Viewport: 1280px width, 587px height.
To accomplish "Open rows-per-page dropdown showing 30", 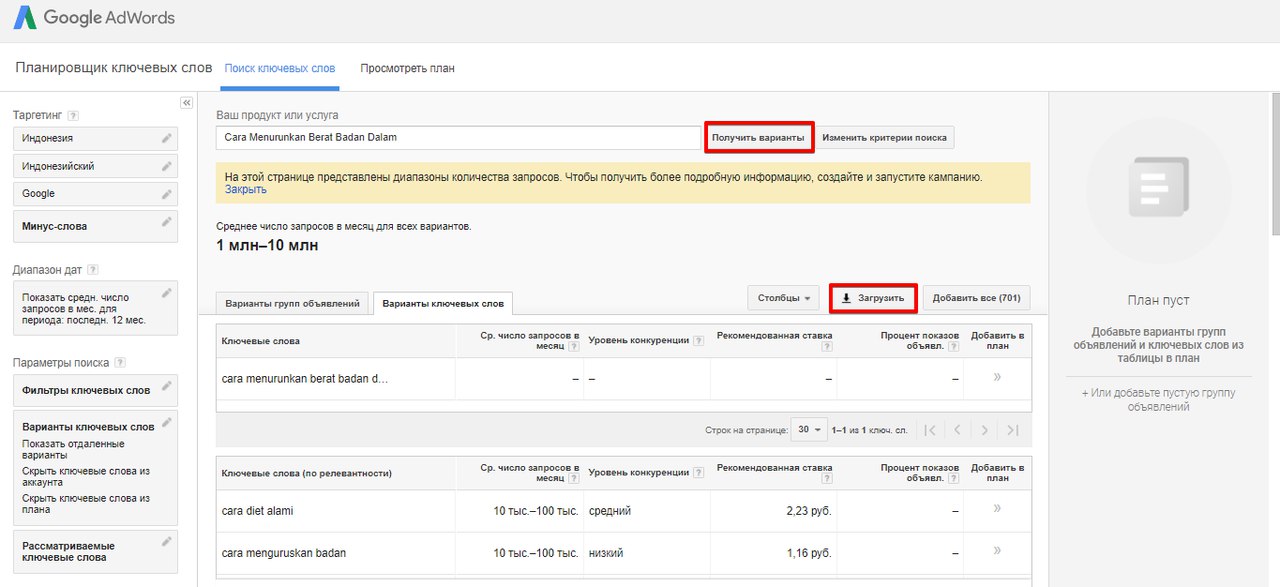I will pos(808,430).
